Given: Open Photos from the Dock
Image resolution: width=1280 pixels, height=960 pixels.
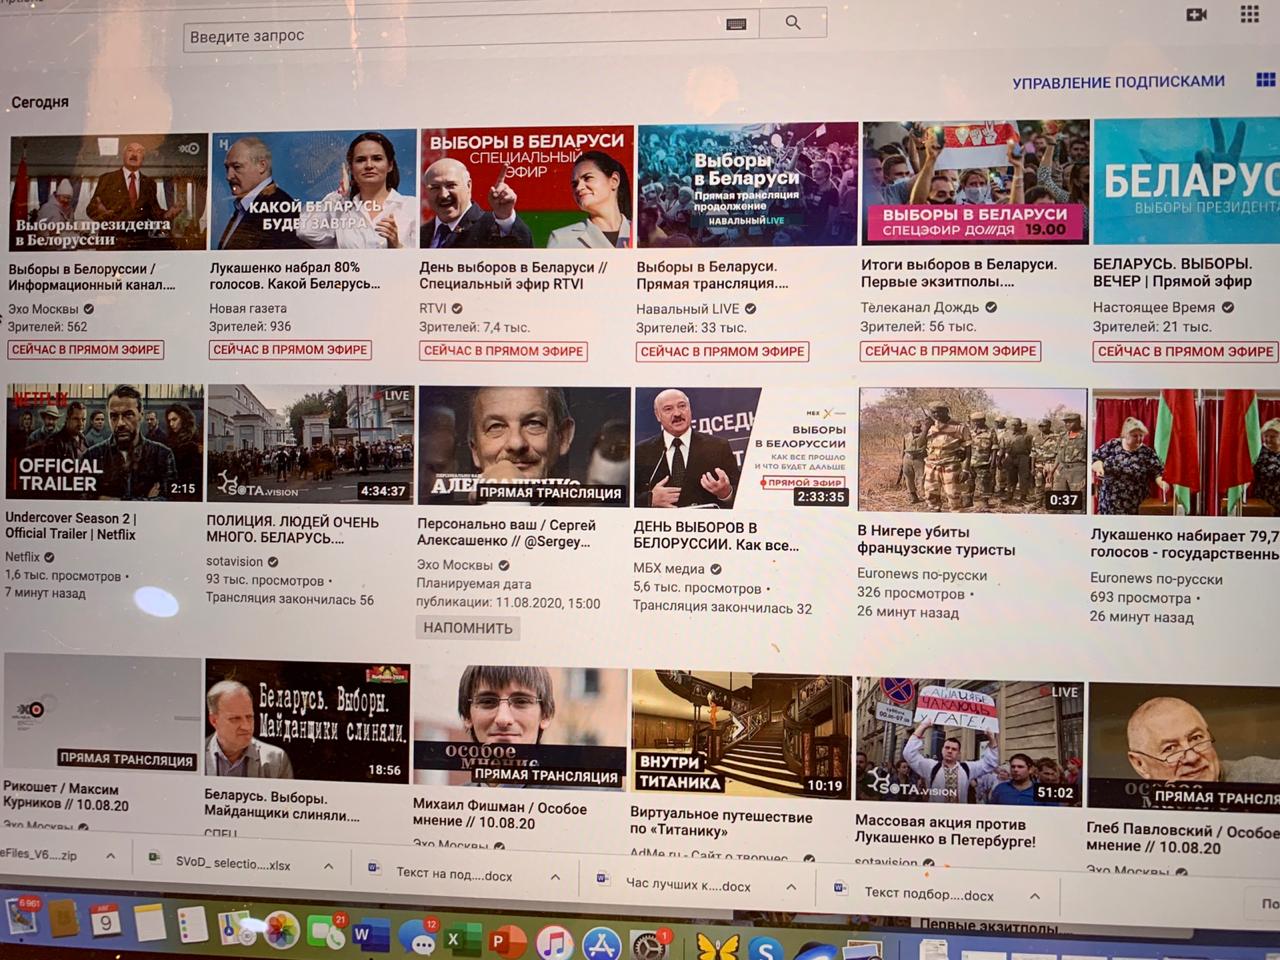Looking at the screenshot, I should tap(281, 930).
